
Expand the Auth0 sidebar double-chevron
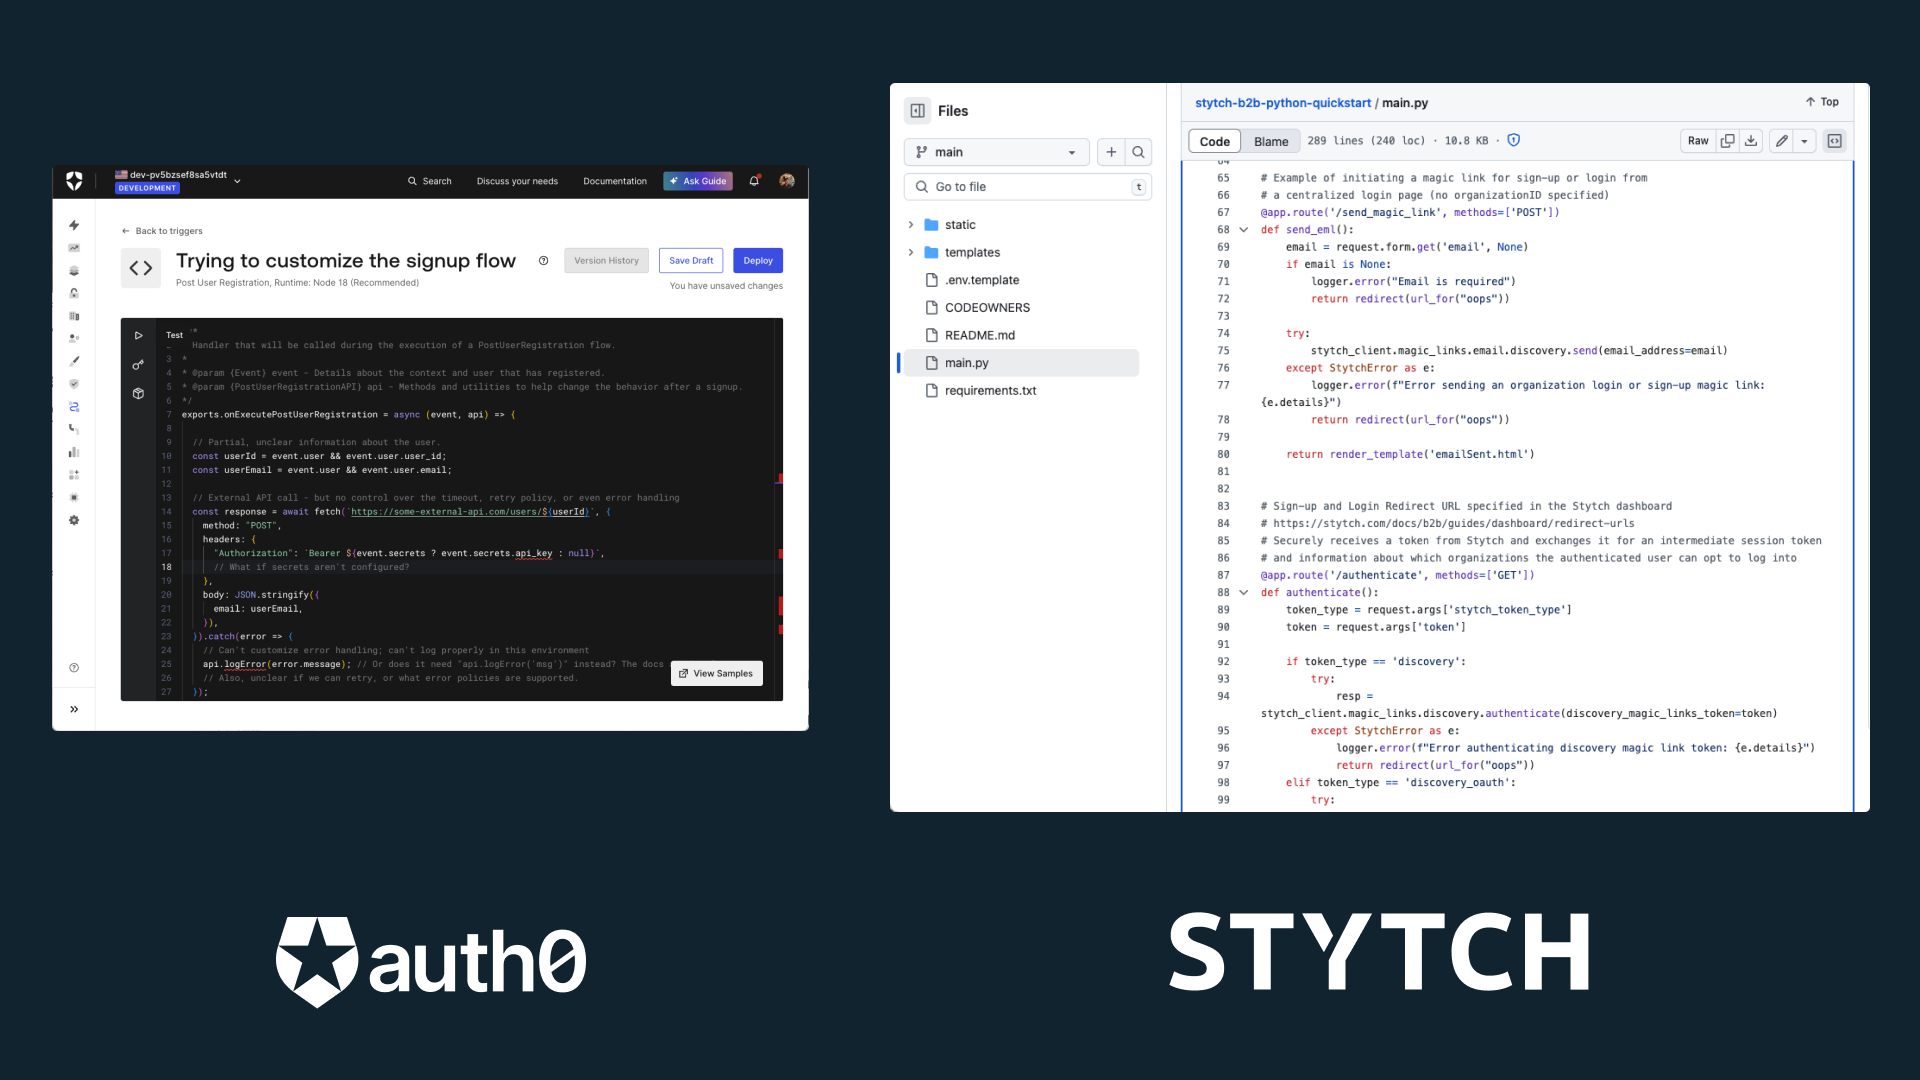click(x=74, y=709)
